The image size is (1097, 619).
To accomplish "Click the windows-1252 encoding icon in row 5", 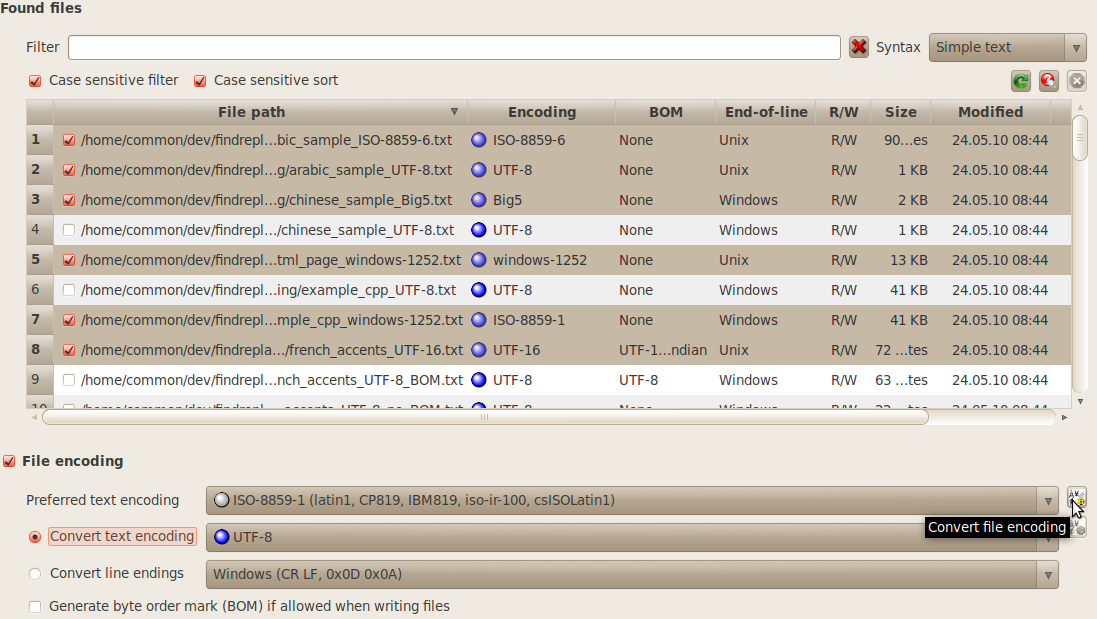I will [x=479, y=260].
